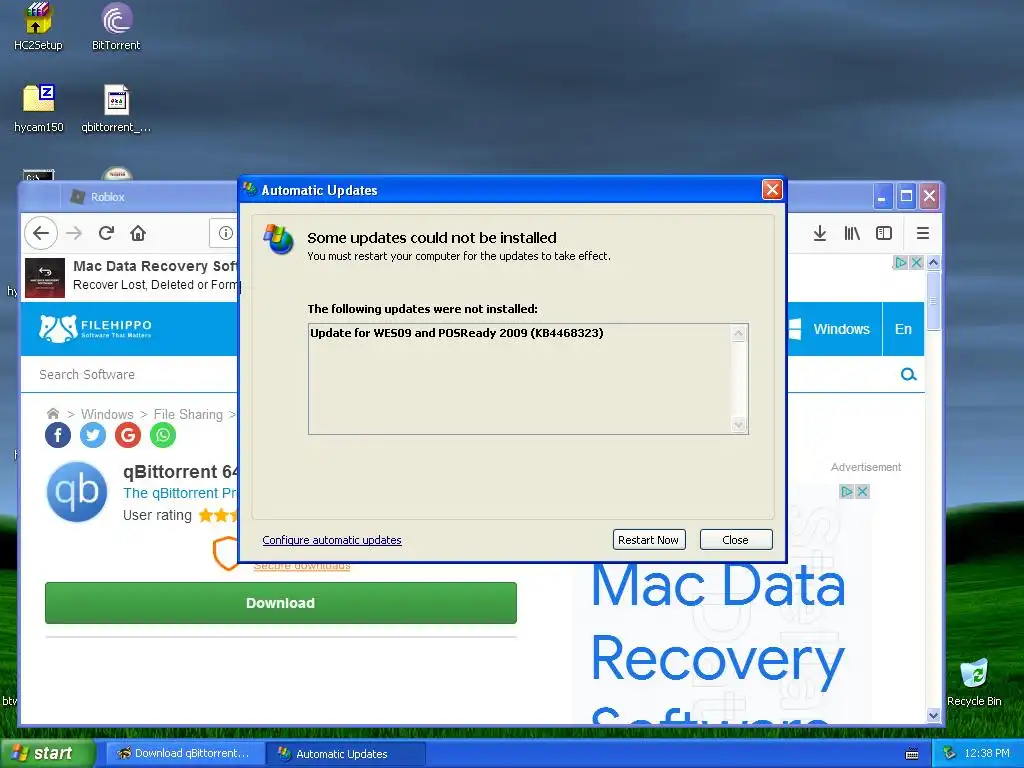
Task: Click the Mac Data Recovery ad thumbnail
Action: point(44,278)
